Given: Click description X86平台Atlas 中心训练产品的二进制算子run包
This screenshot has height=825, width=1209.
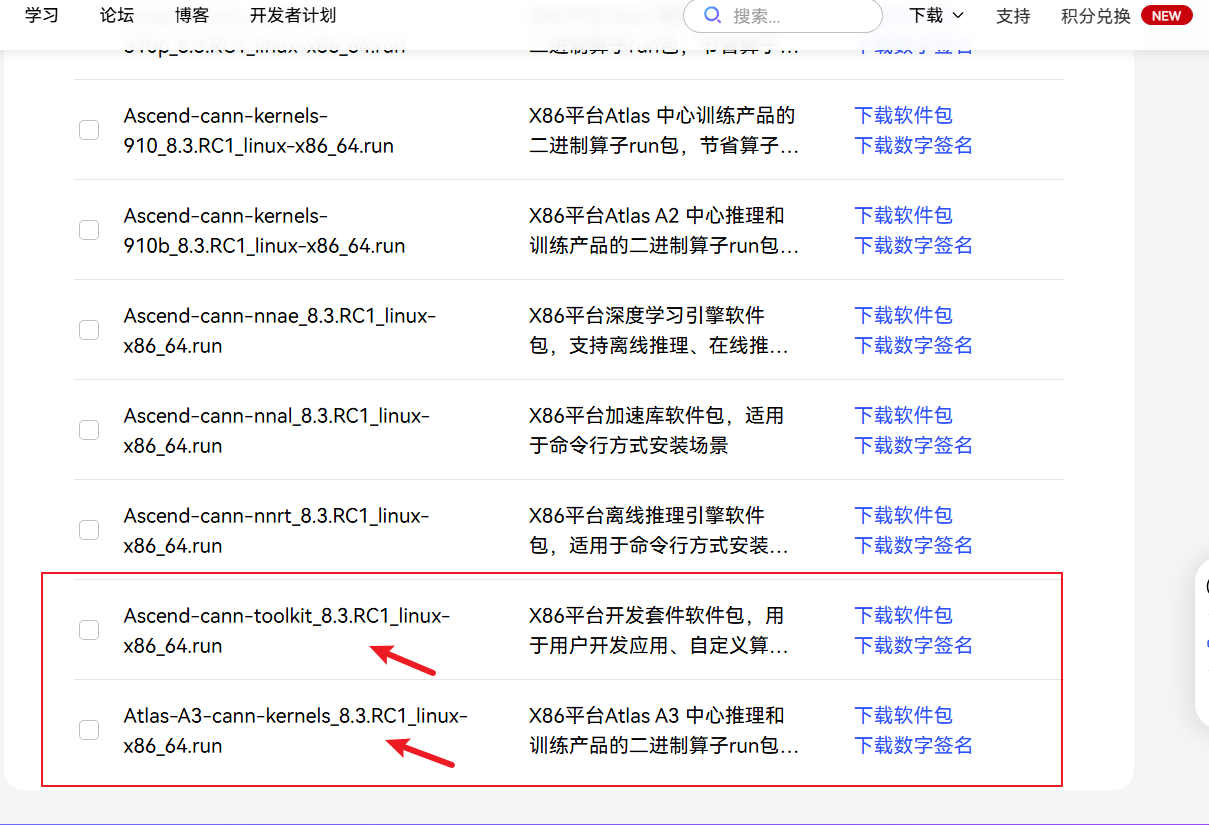Looking at the screenshot, I should click(664, 130).
